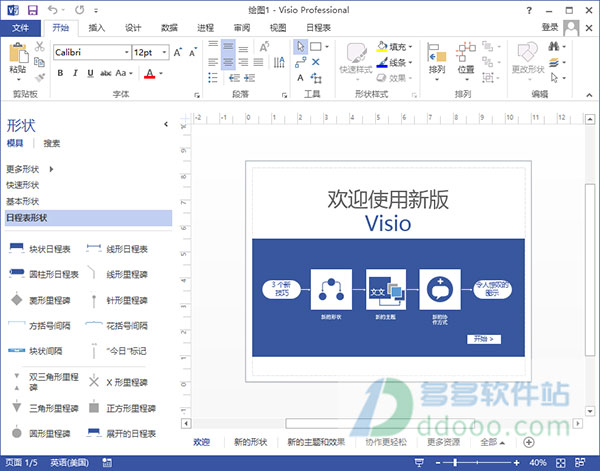The image size is (600, 471).
Task: Click the Start (开始 >) button on welcome page
Action: (x=484, y=339)
